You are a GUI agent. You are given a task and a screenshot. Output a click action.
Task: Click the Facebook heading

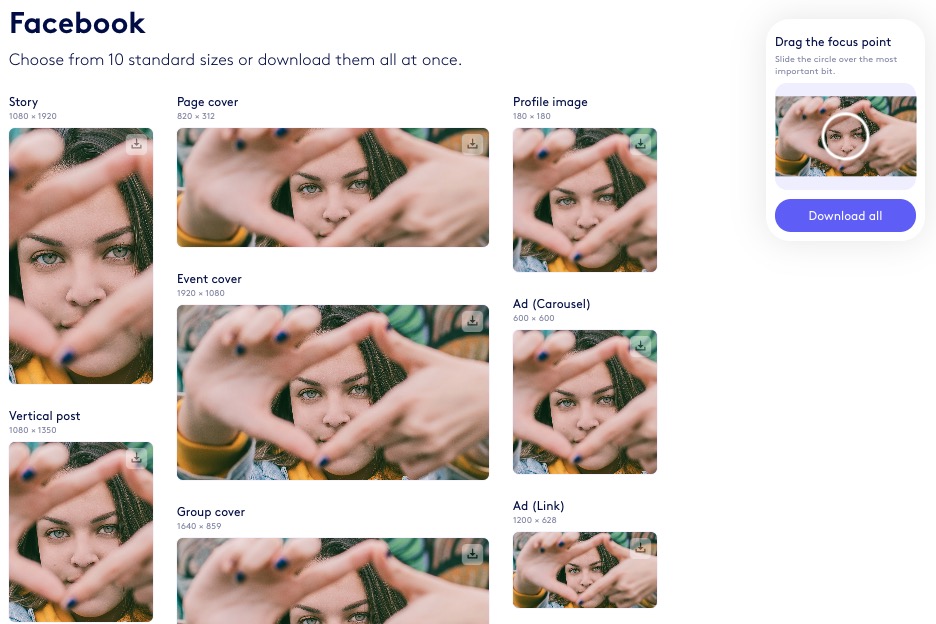coord(77,24)
